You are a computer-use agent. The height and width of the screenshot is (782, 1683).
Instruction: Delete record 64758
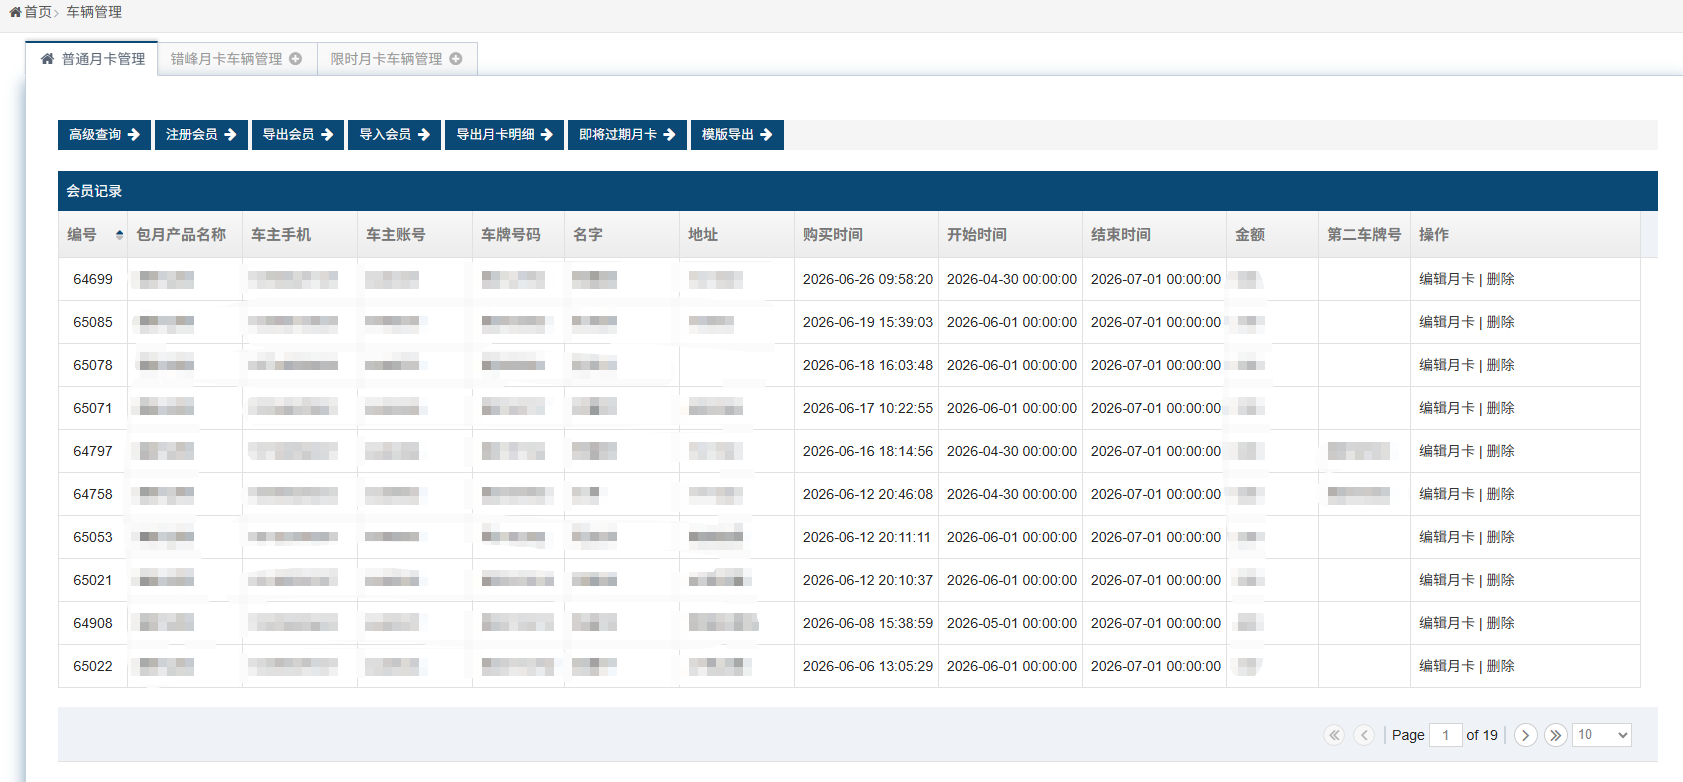(1500, 494)
